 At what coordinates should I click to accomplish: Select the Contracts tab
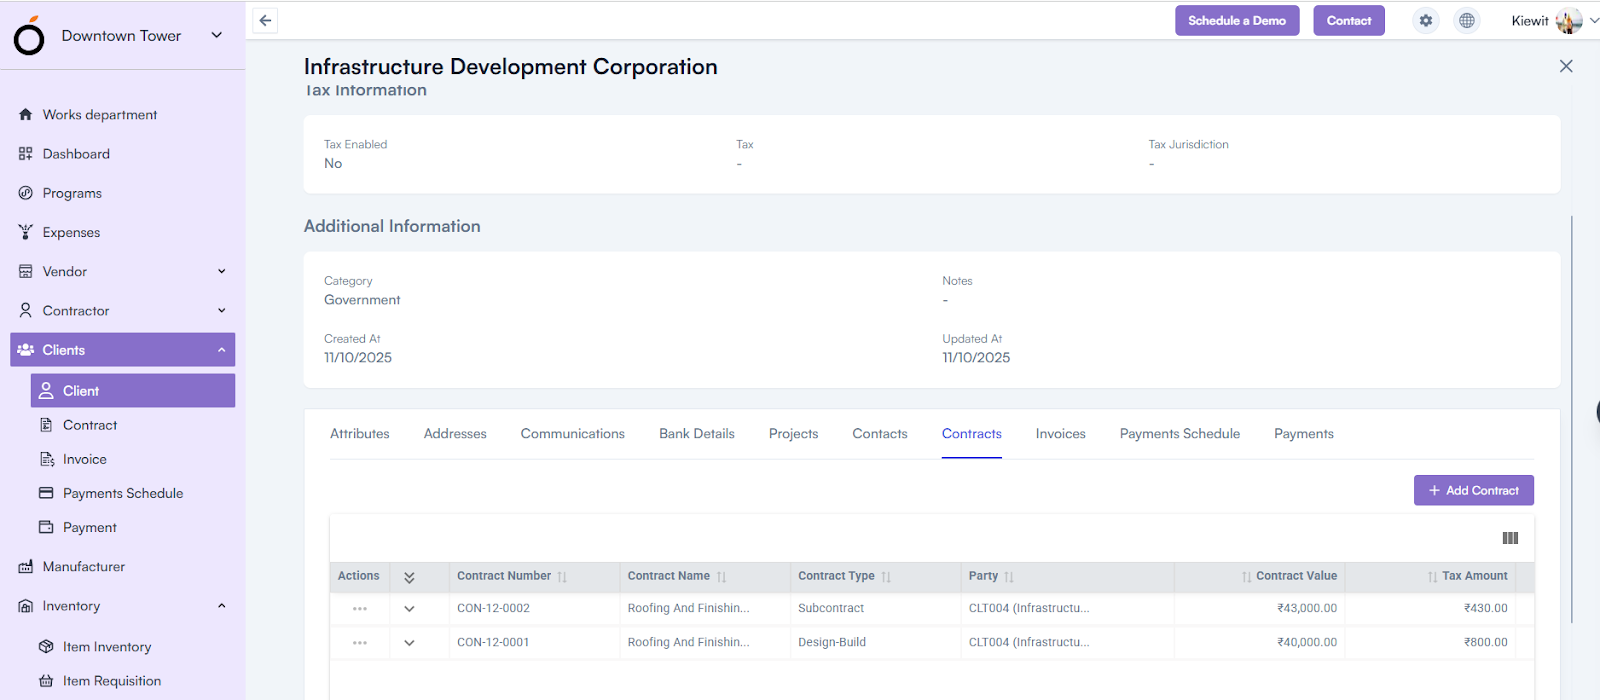click(x=972, y=434)
